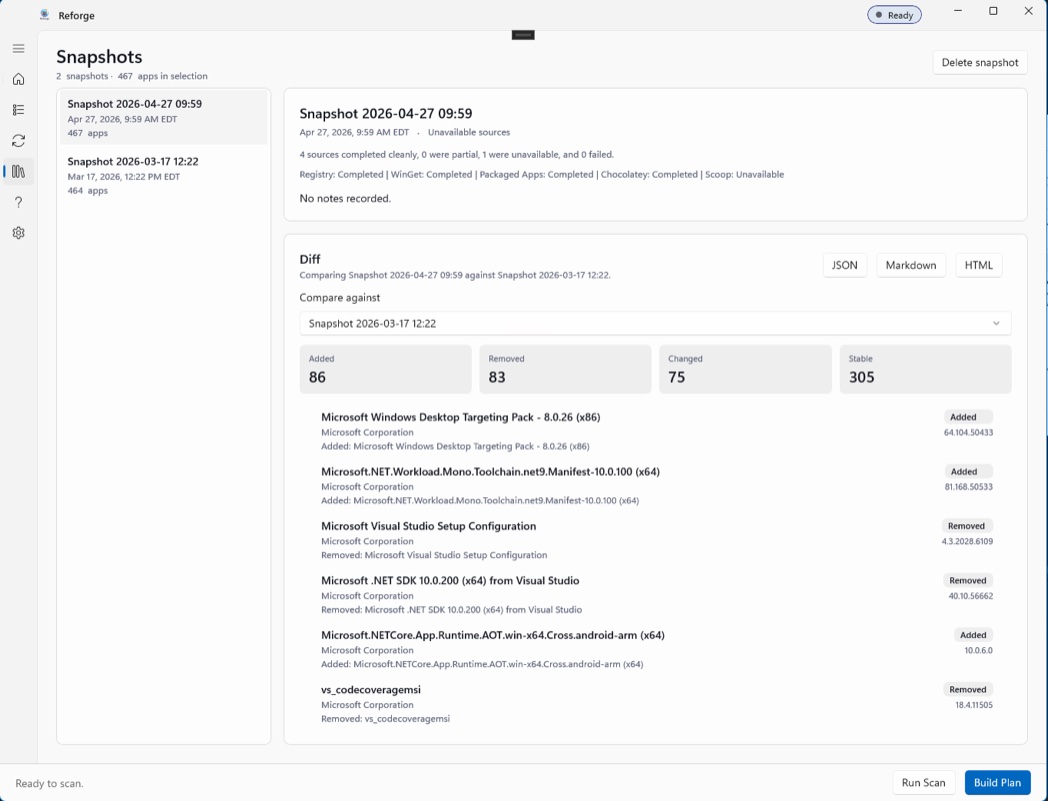
Task: Click version 81.168.50533 value
Action: click(x=968, y=487)
